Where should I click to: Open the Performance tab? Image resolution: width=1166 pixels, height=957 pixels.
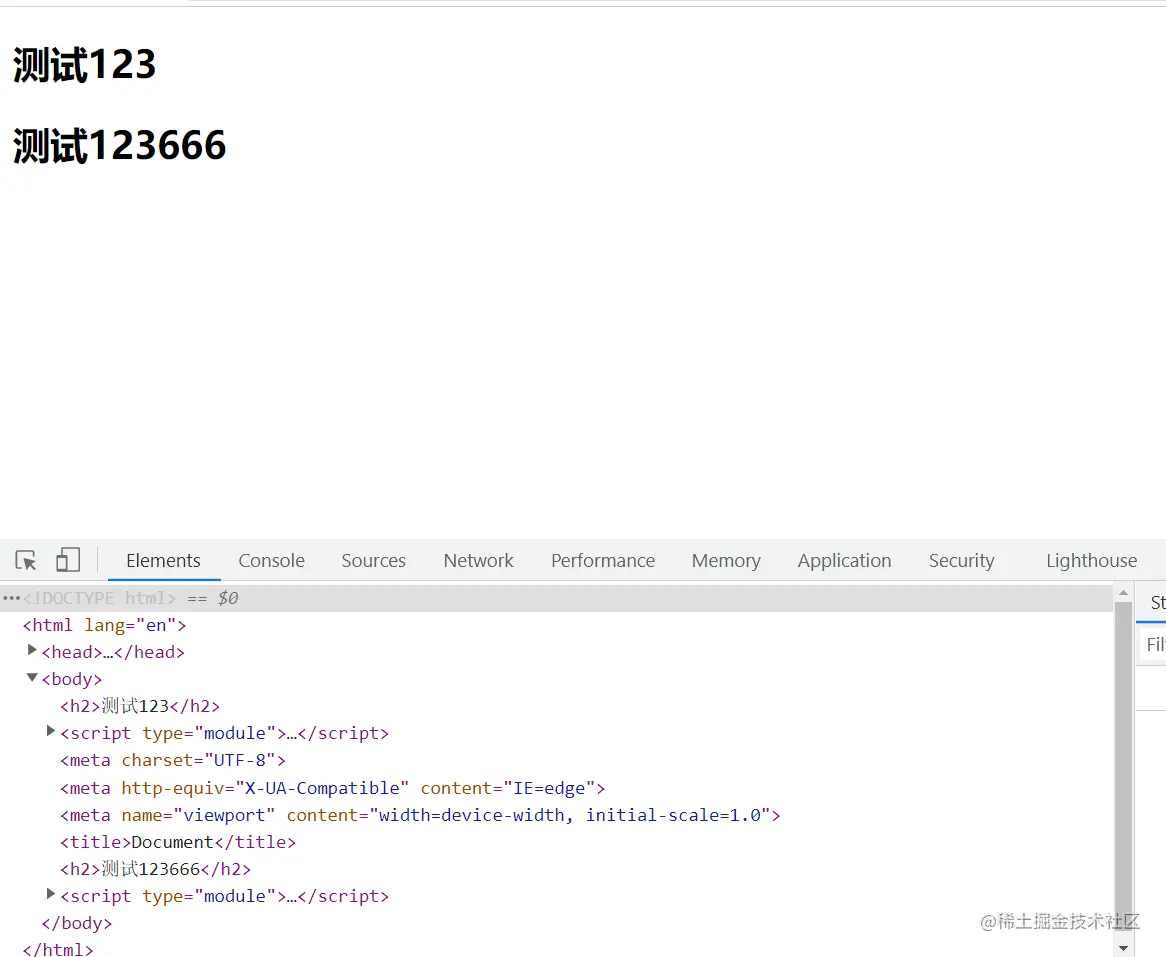tap(603, 561)
